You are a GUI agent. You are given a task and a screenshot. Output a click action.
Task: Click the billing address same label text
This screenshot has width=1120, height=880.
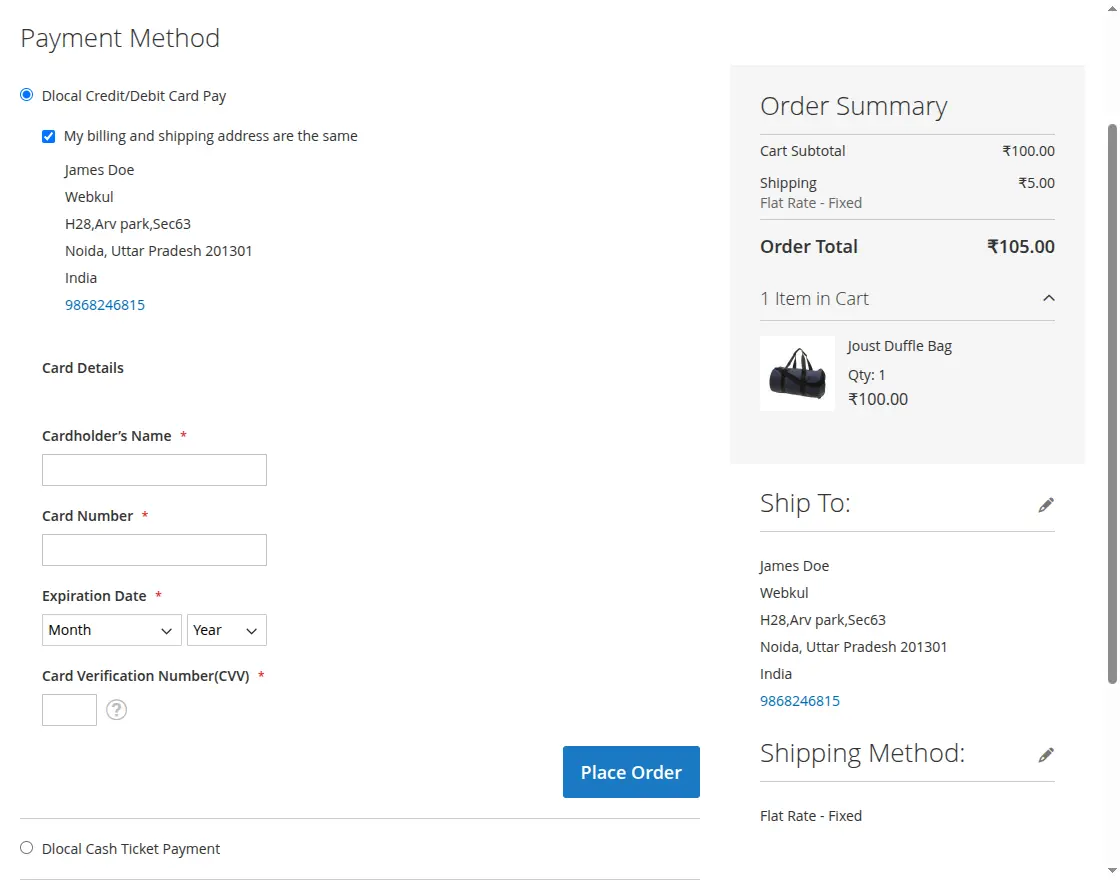tap(210, 136)
